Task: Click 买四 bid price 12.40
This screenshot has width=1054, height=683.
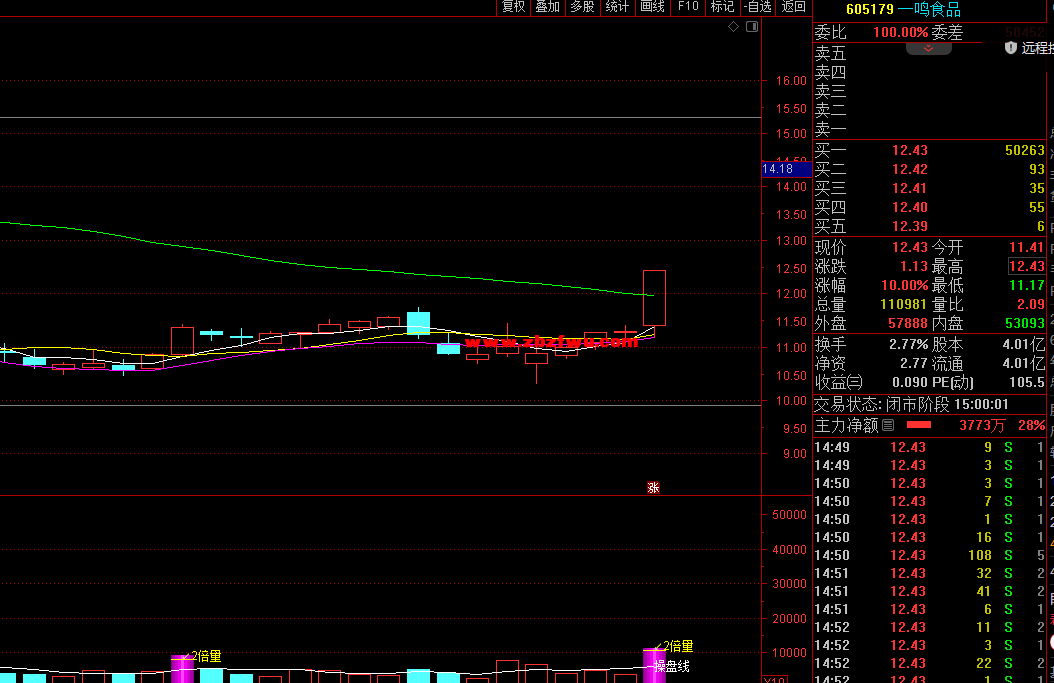Action: coord(909,207)
